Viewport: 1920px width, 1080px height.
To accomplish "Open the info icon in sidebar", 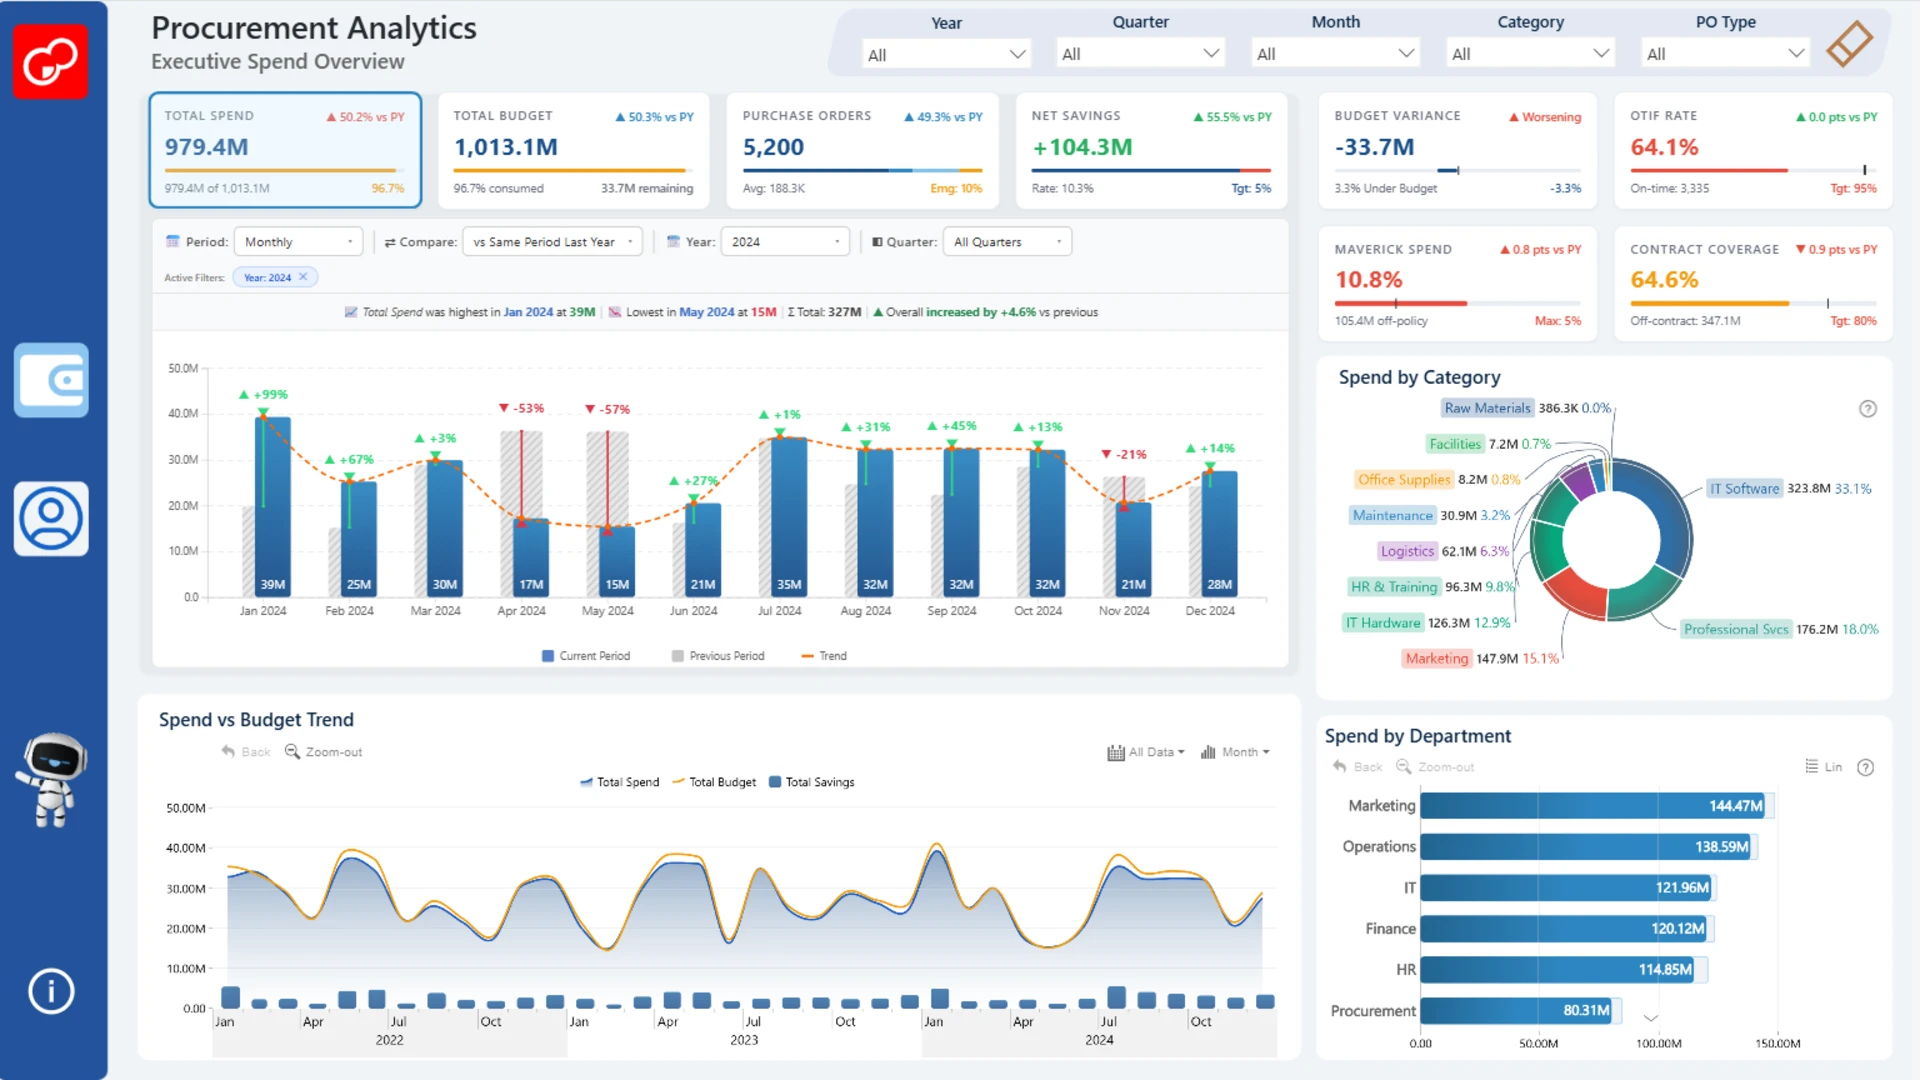I will click(51, 991).
